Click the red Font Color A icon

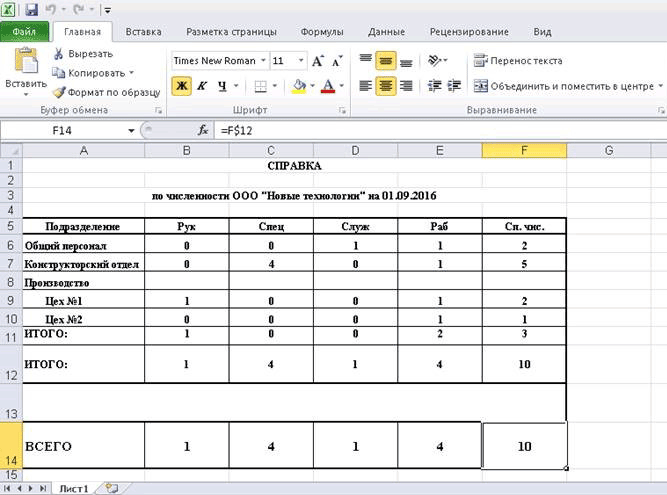click(x=328, y=86)
